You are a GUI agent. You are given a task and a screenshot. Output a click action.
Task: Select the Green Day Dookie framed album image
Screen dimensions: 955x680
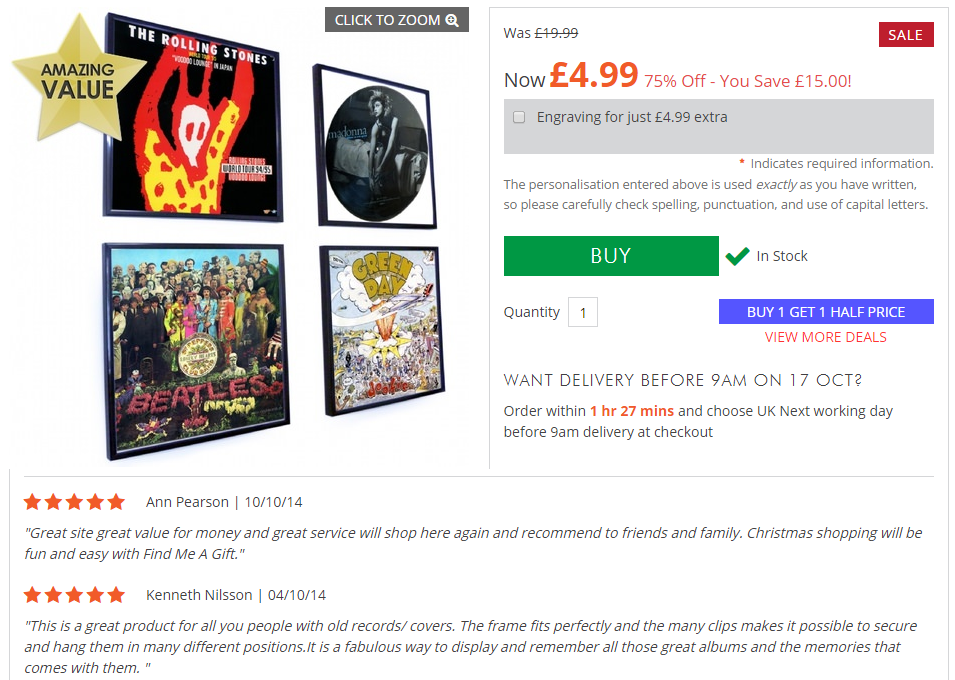382,330
